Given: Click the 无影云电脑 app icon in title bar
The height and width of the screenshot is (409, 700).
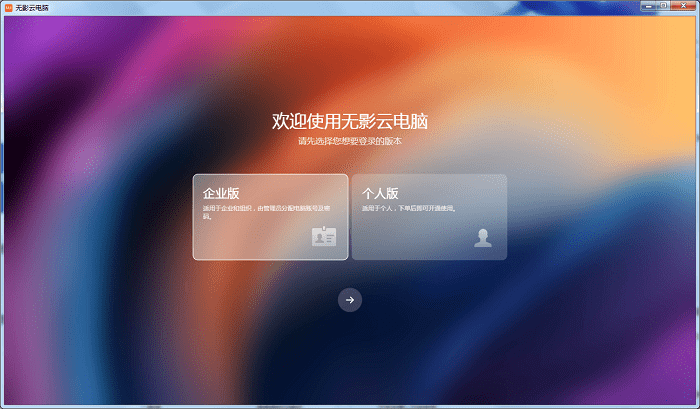Looking at the screenshot, I should (x=8, y=7).
